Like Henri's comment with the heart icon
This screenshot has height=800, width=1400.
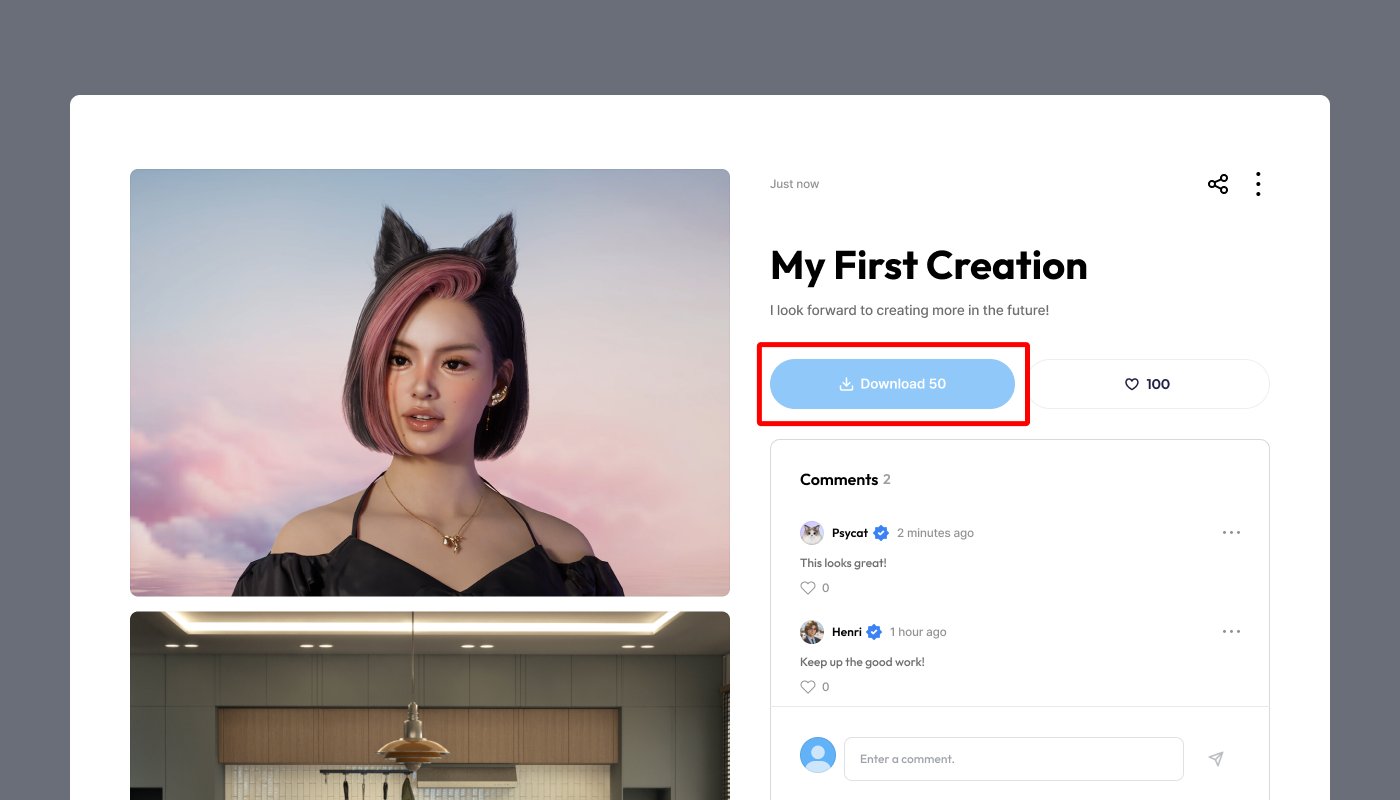(x=808, y=687)
